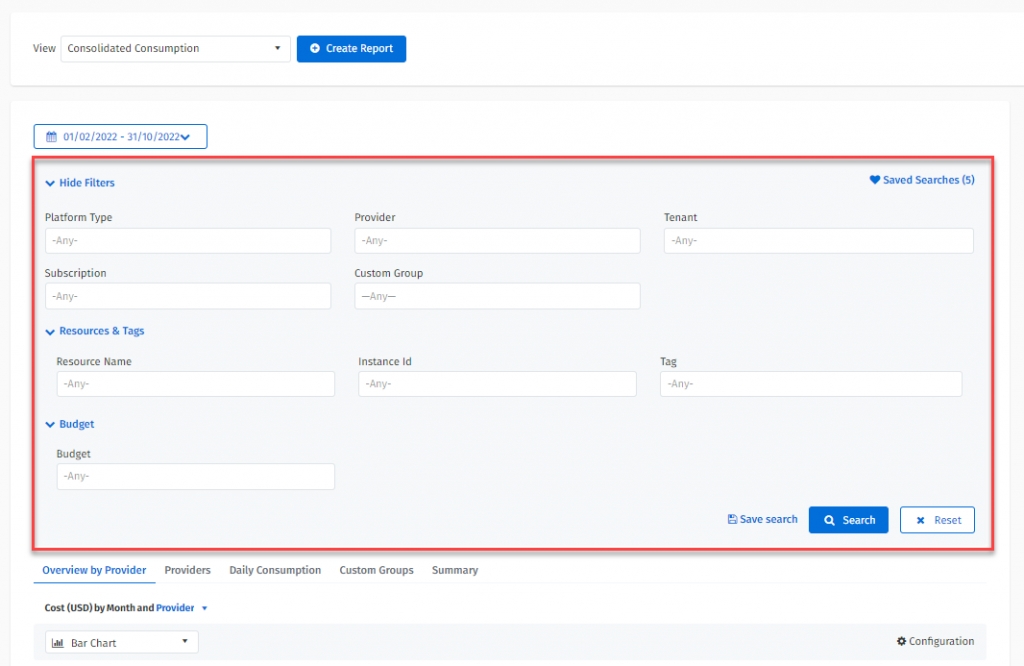This screenshot has height=666, width=1024.
Task: Click the Saved Searches heart icon
Action: coord(875,180)
